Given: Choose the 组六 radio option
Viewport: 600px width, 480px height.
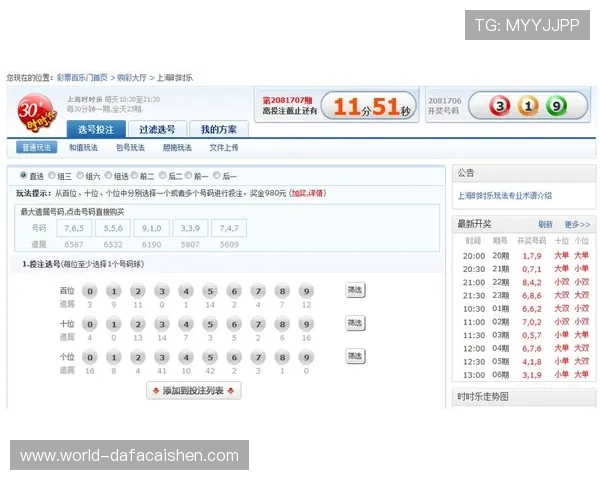Looking at the screenshot, I should [80, 175].
